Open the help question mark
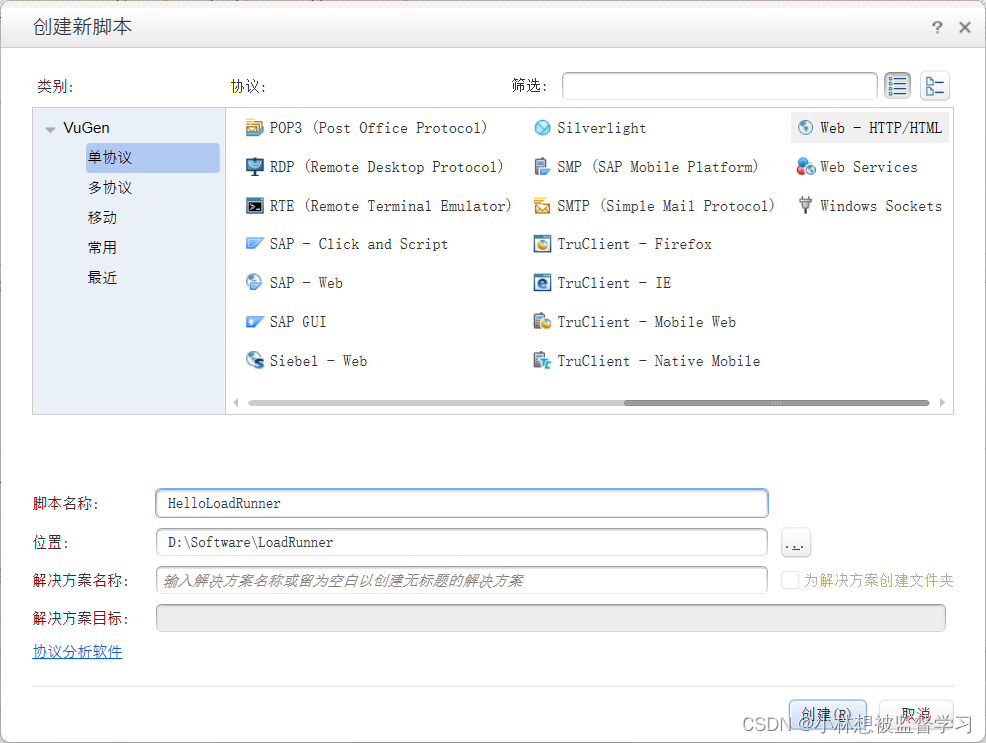986x743 pixels. pos(937,27)
